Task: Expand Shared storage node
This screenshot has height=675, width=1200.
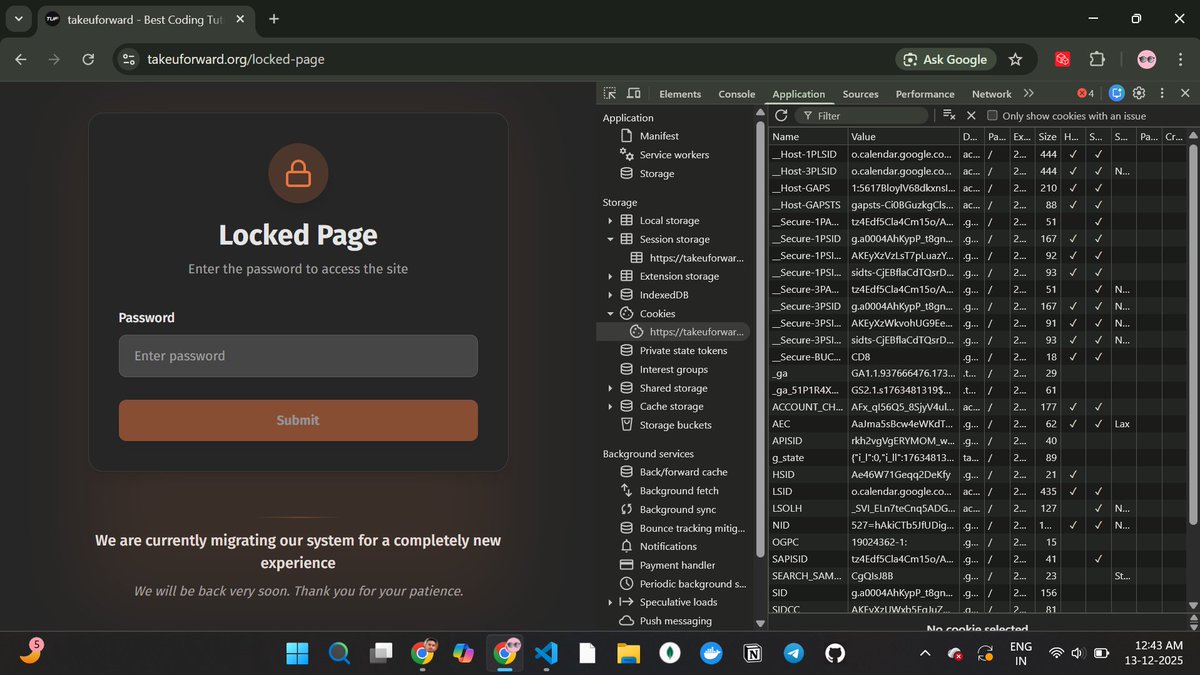Action: pyautogui.click(x=610, y=388)
